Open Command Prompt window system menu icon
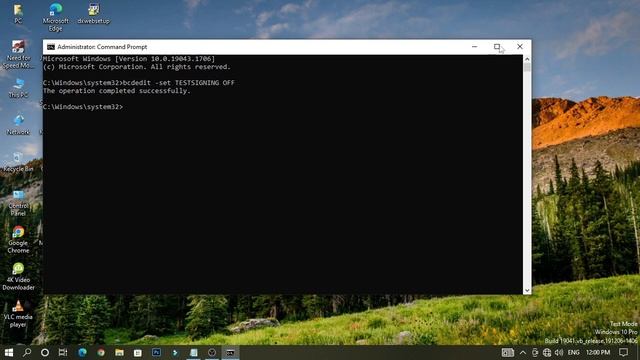This screenshot has height=360, width=640. pyautogui.click(x=51, y=47)
